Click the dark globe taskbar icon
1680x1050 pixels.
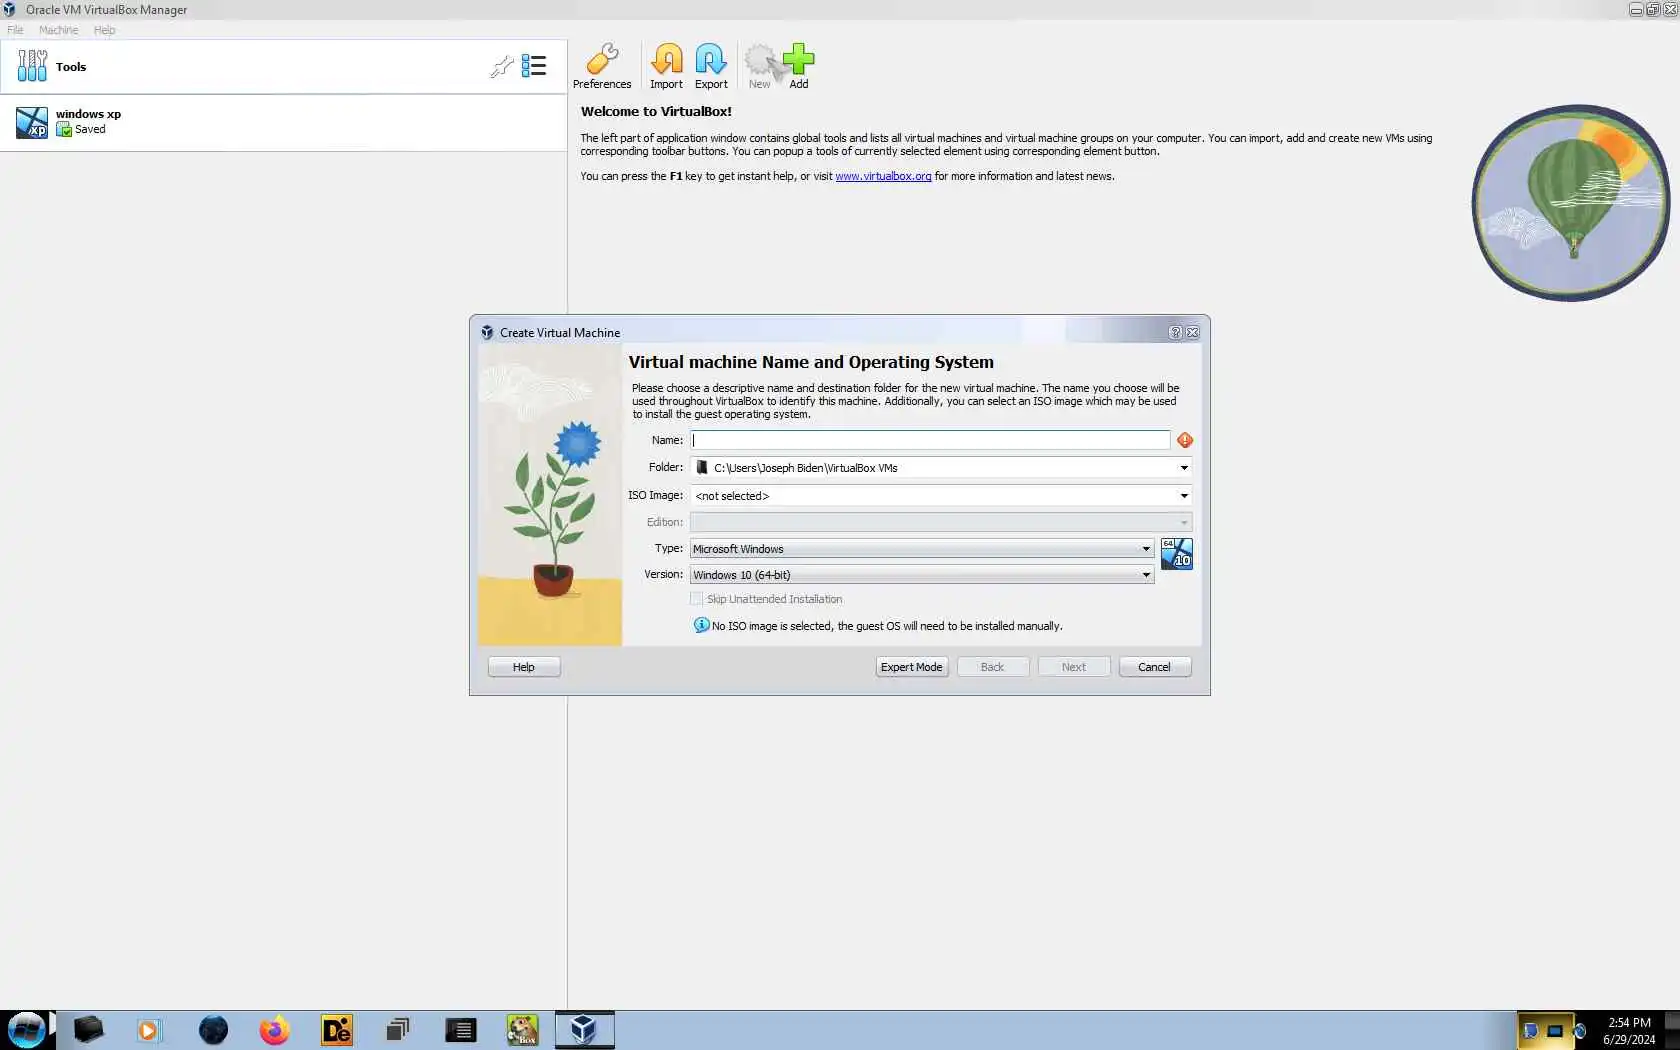(x=213, y=1030)
